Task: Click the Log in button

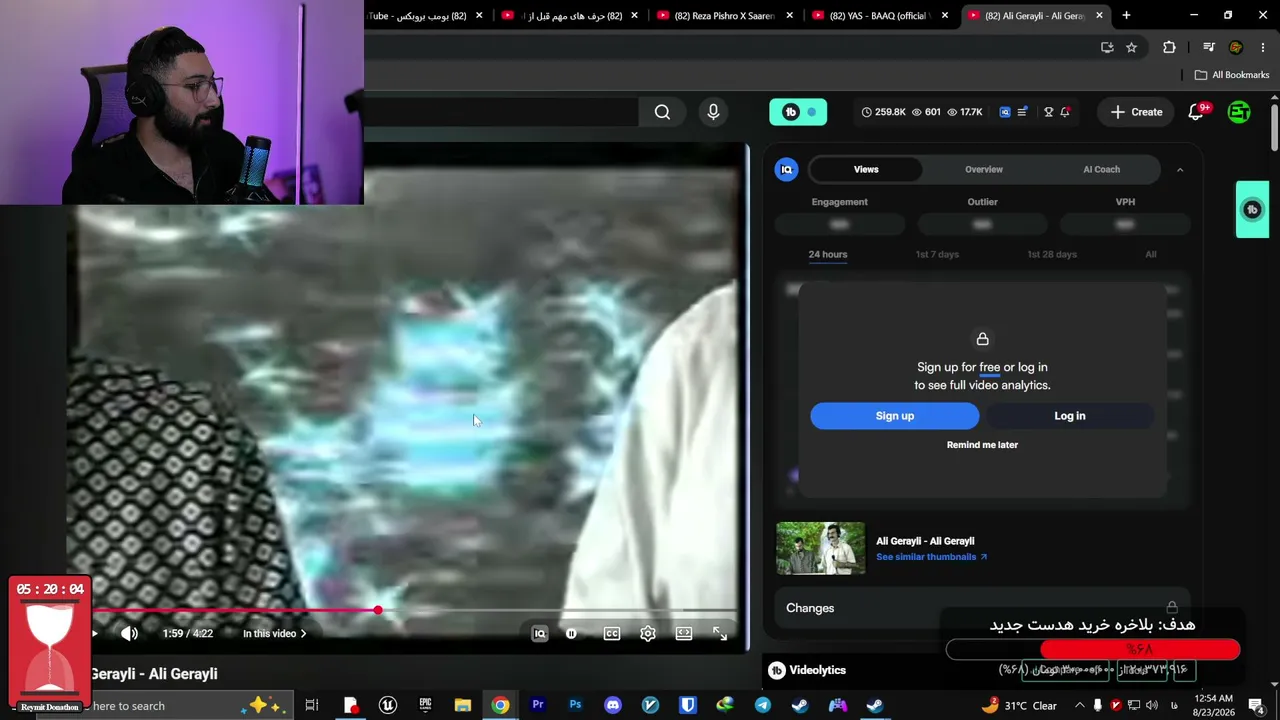Action: click(1069, 416)
